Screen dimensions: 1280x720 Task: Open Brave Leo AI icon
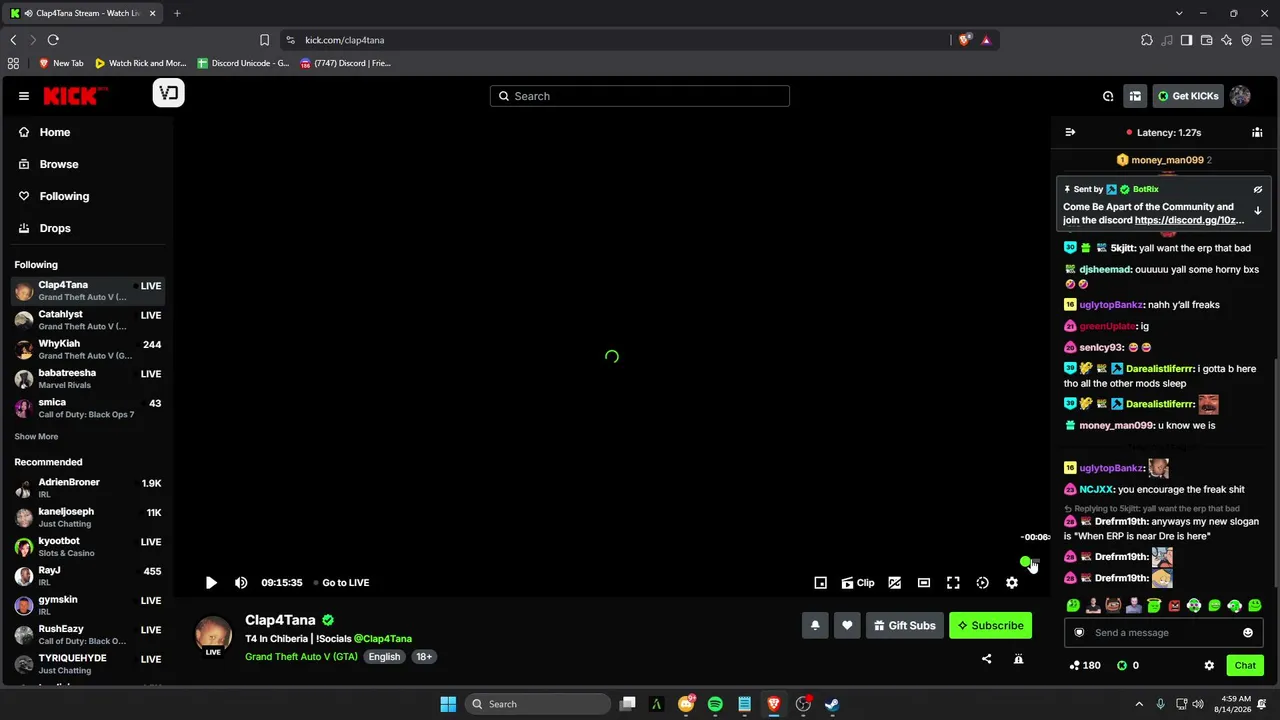1226,40
